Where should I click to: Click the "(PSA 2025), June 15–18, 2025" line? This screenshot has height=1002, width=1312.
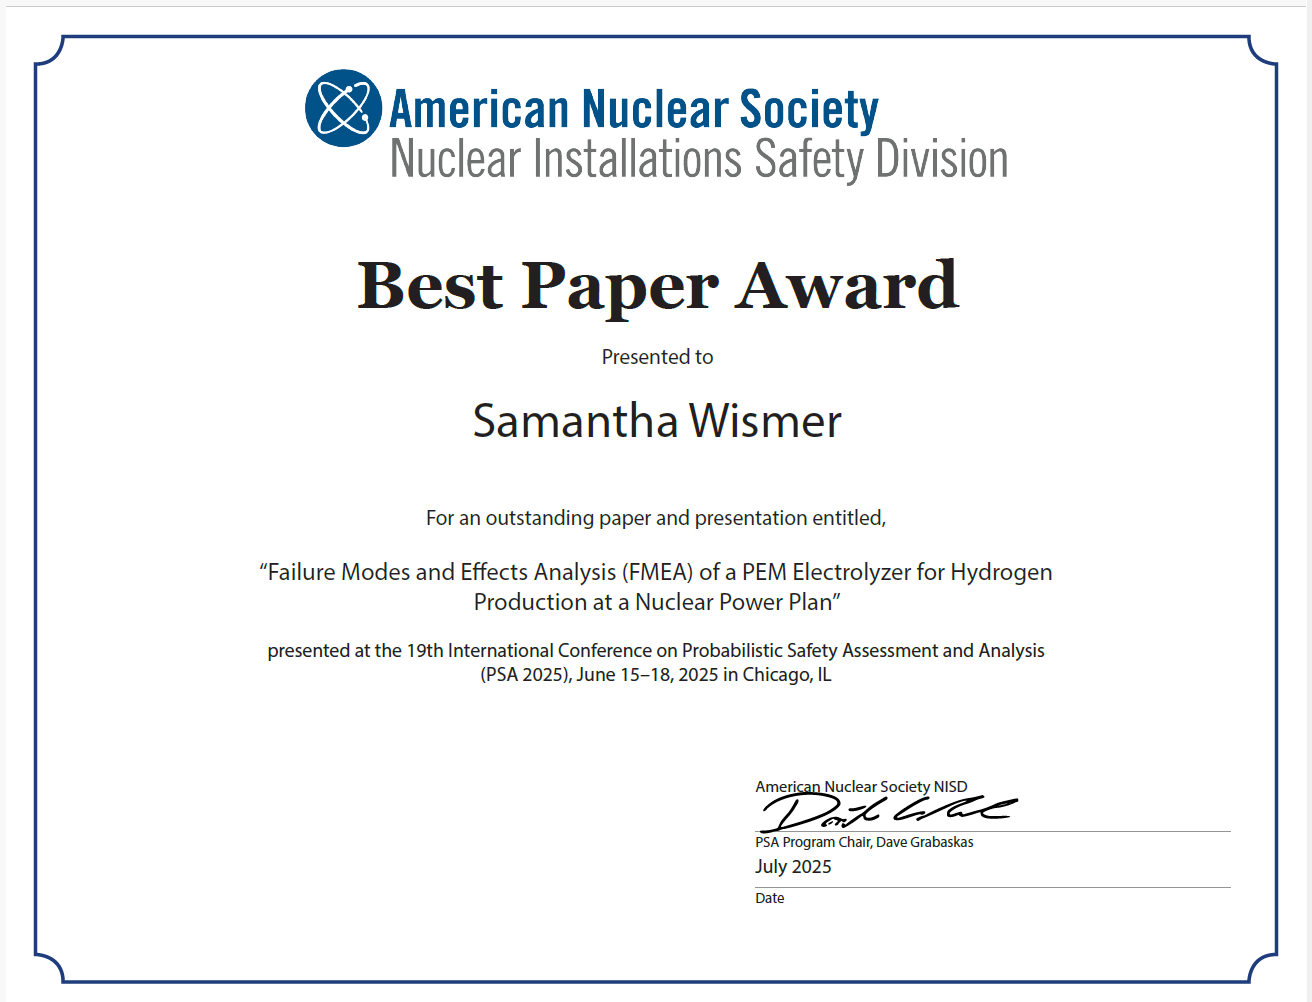pyautogui.click(x=656, y=675)
